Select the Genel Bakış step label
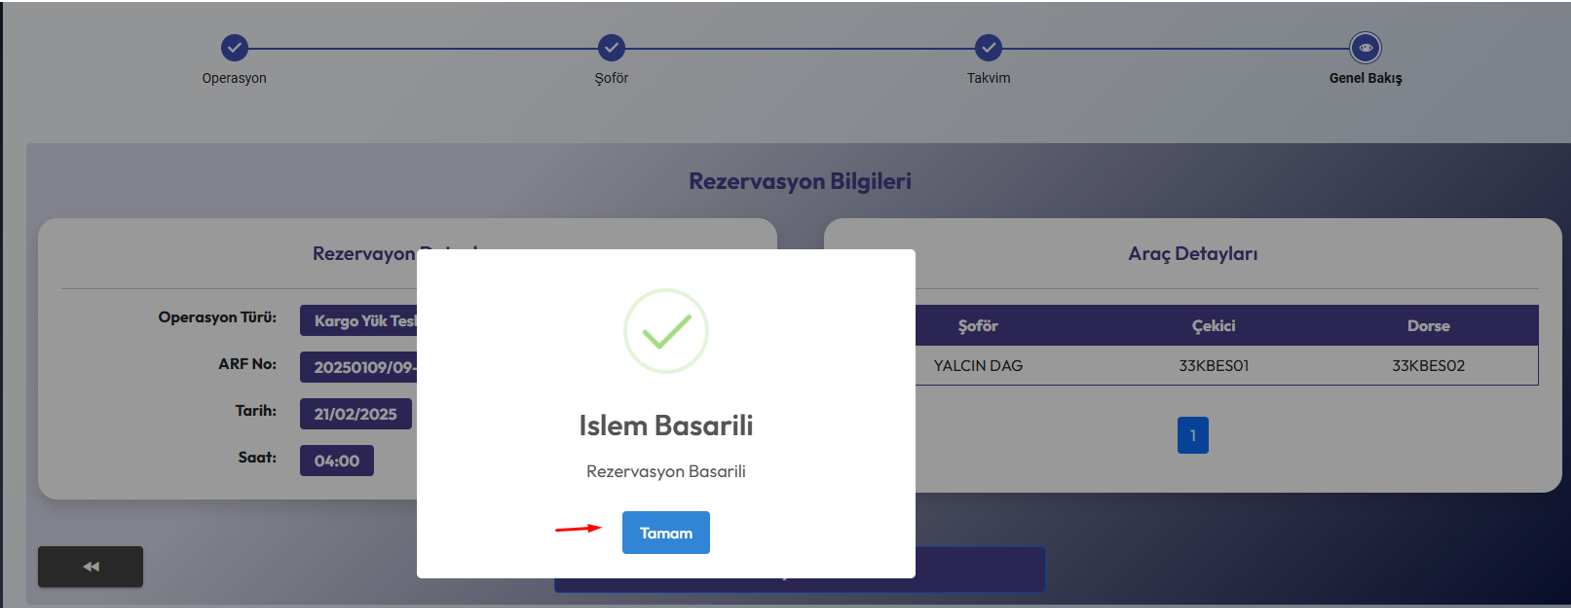The image size is (1571, 608). (1365, 78)
